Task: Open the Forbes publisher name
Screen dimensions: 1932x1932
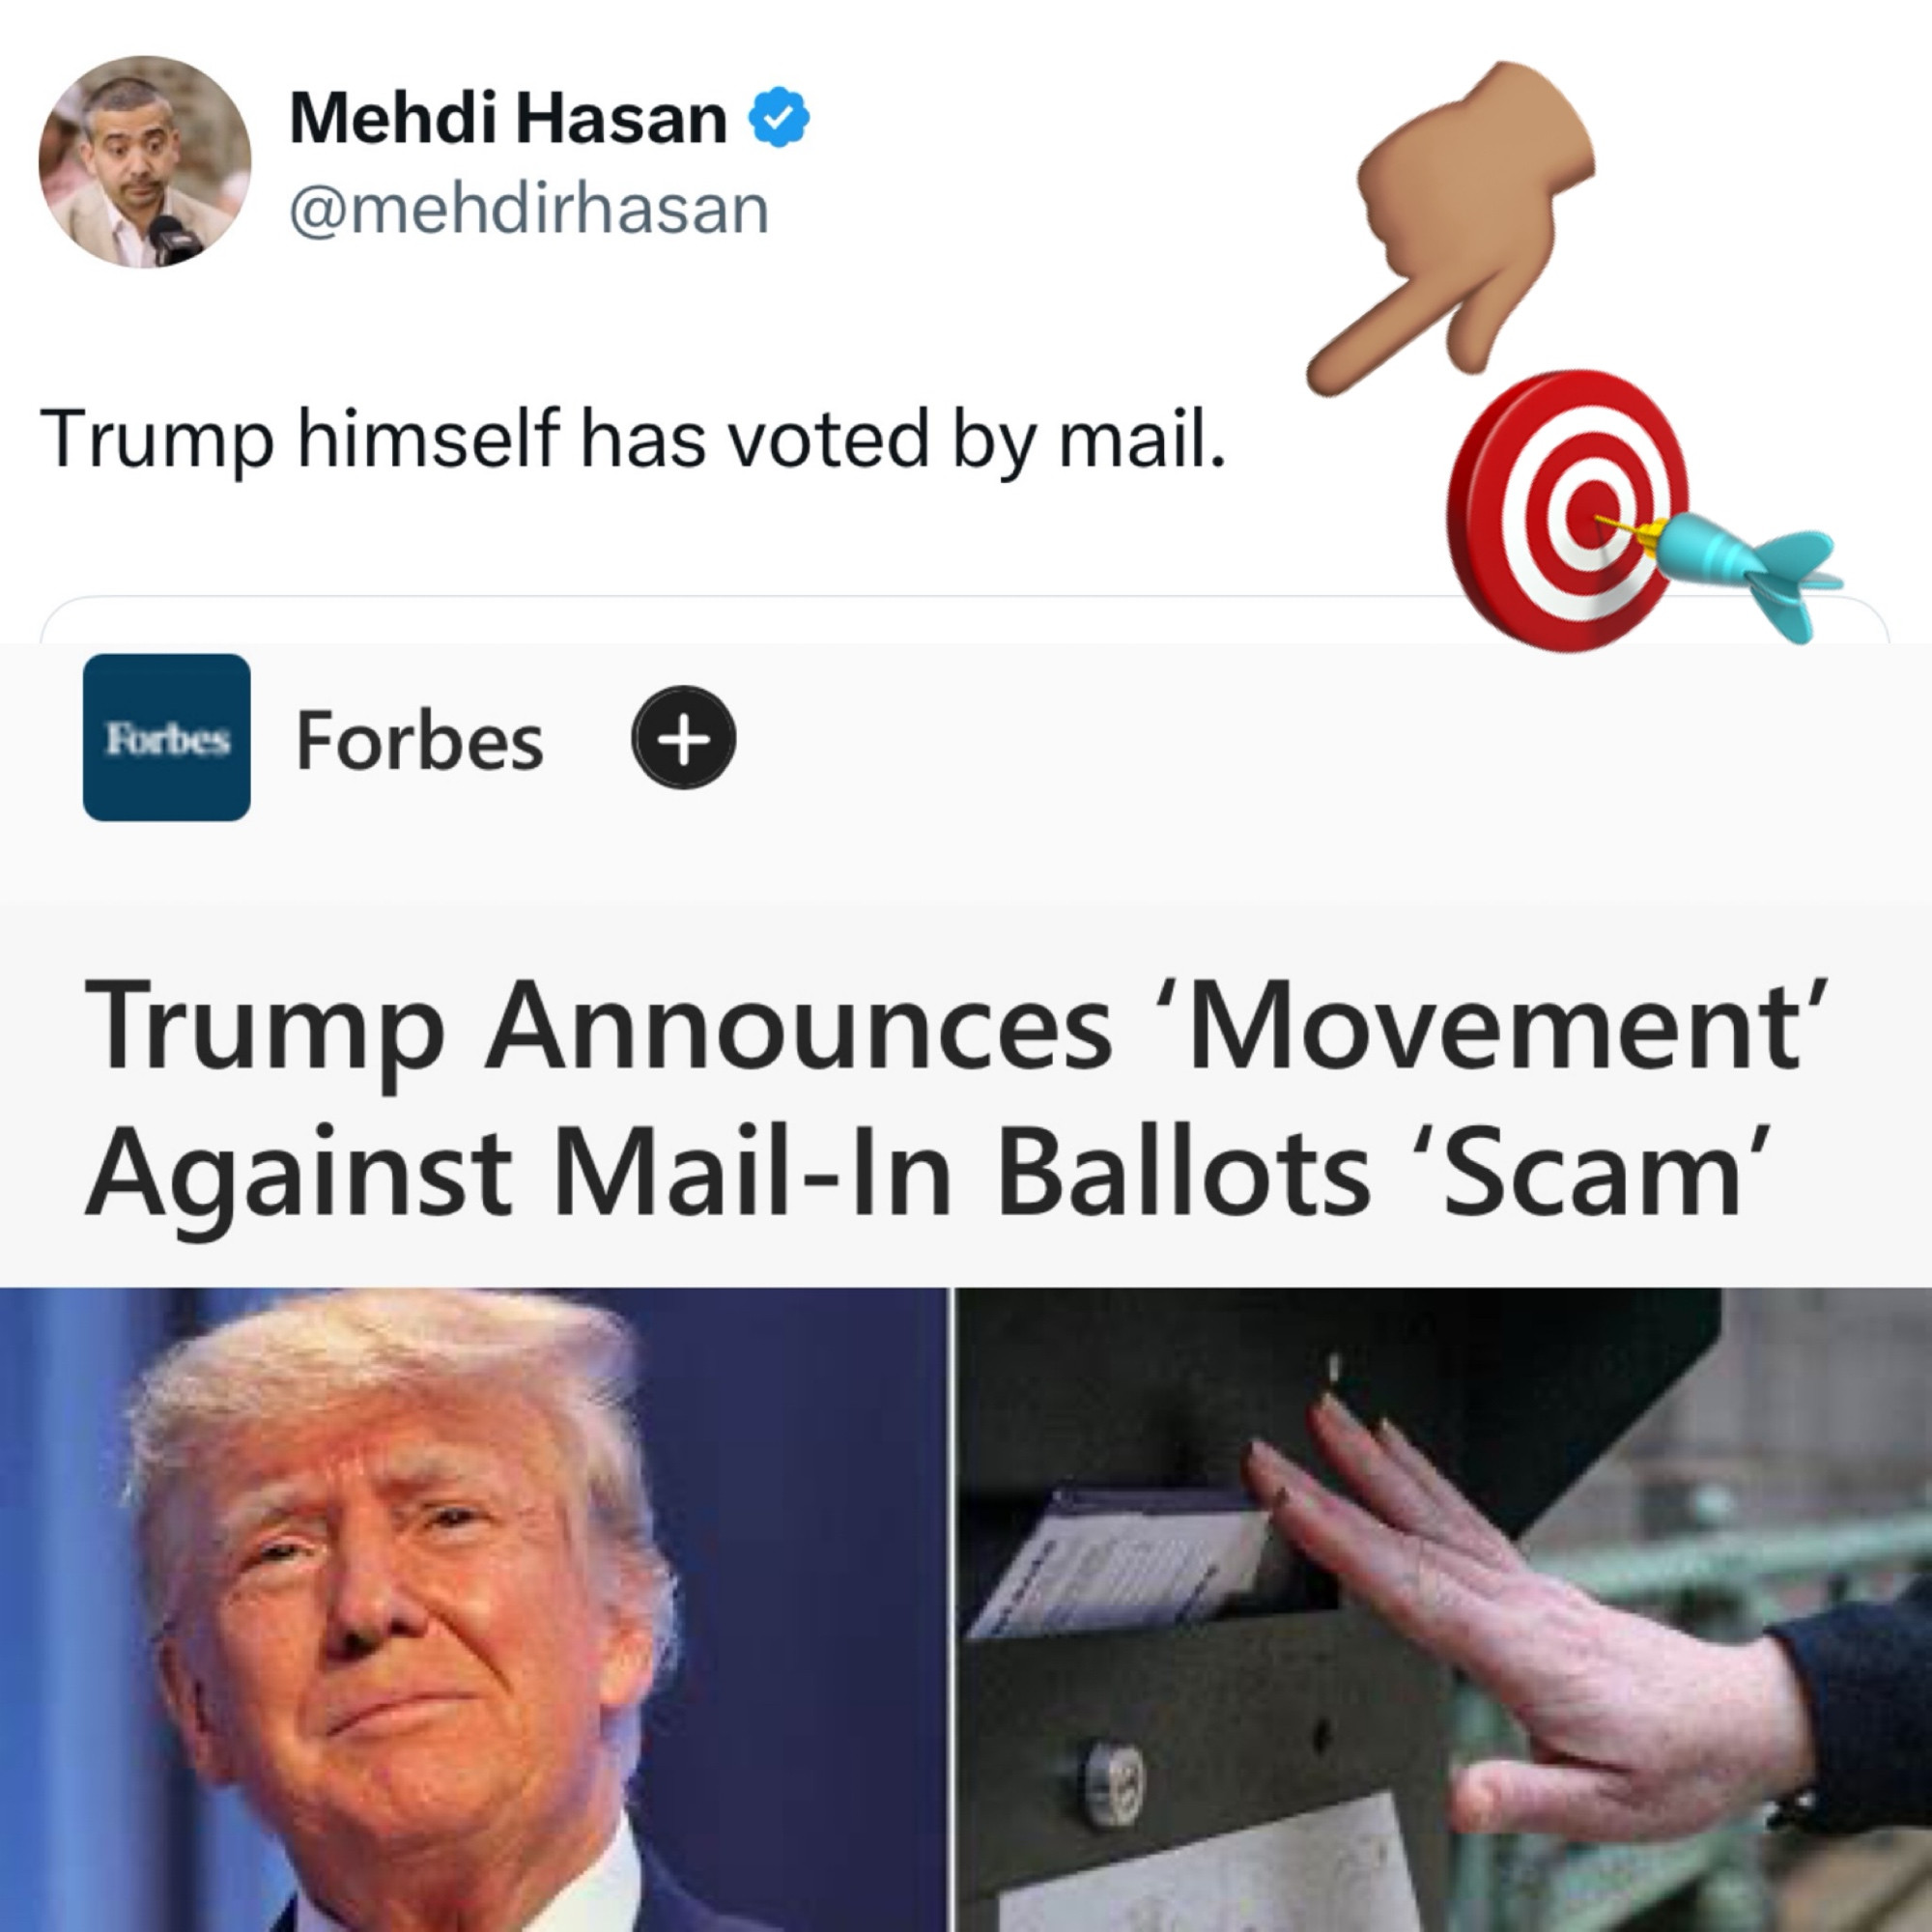Action: [x=420, y=741]
